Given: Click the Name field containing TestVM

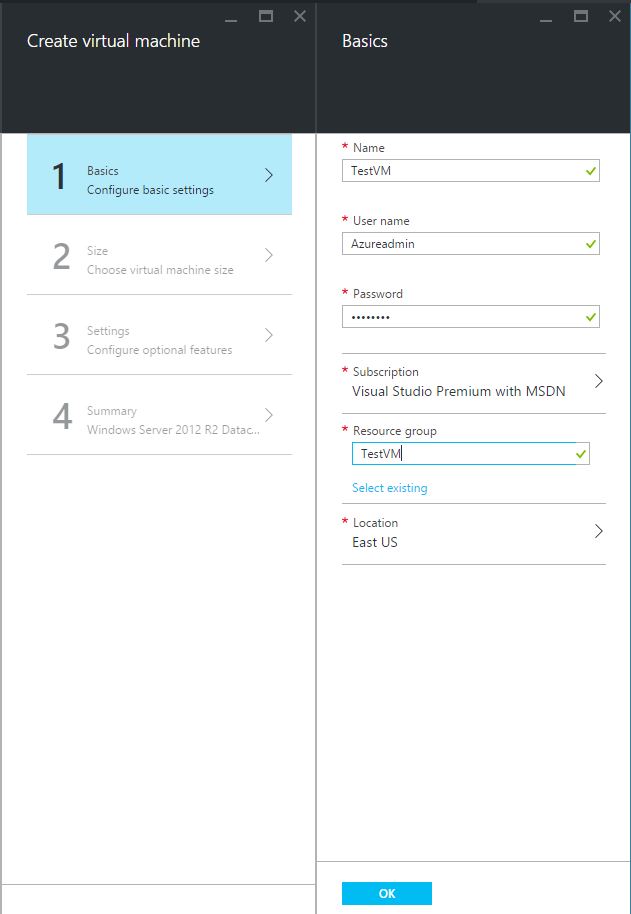Looking at the screenshot, I should 471,171.
